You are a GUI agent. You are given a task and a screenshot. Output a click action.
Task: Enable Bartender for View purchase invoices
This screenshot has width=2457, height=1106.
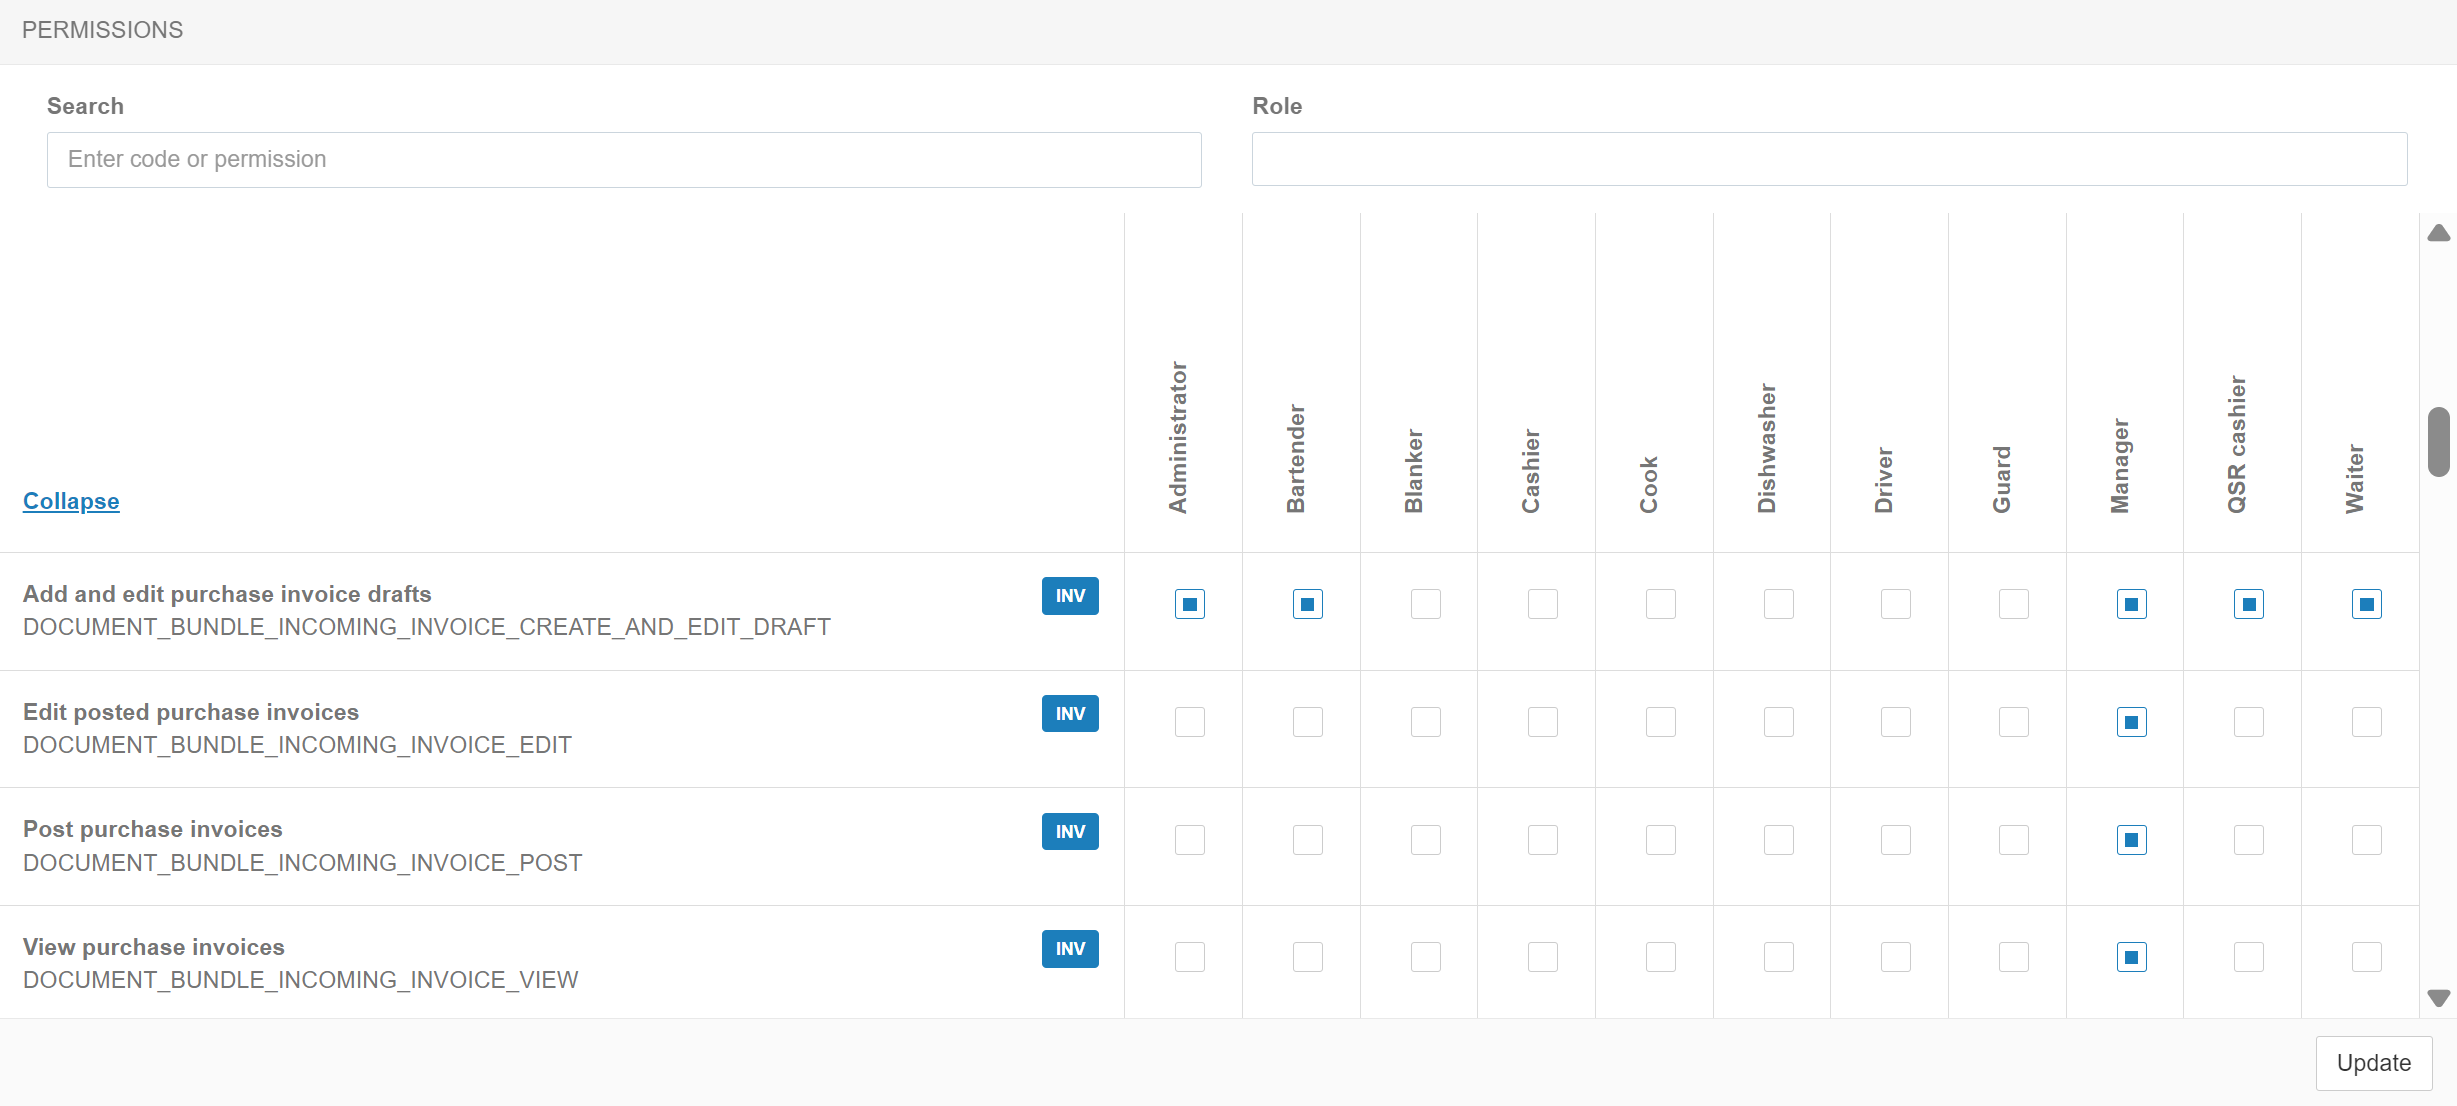coord(1307,957)
